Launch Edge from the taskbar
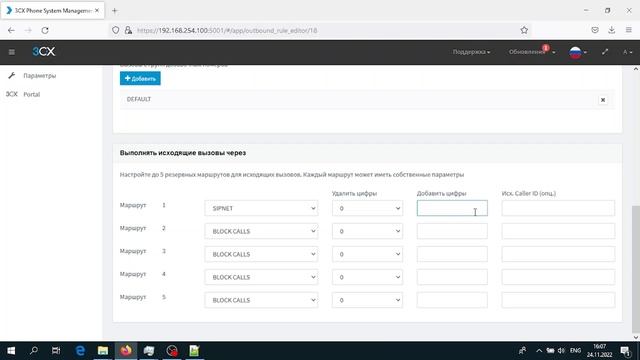Screen dimensions: 640x360 click(x=80, y=351)
